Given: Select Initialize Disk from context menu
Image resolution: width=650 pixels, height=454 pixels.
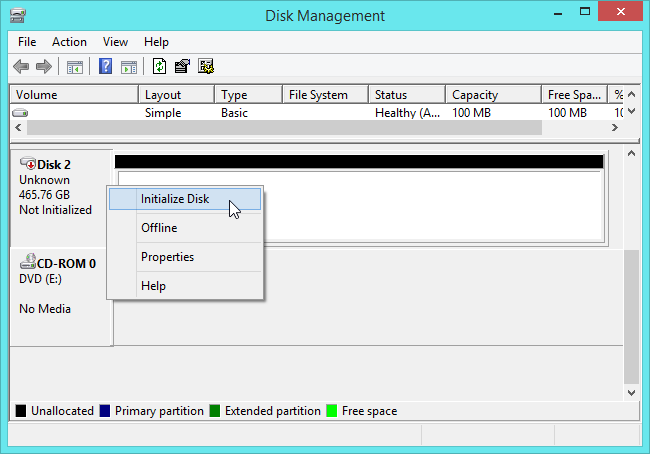Looking at the screenshot, I should pyautogui.click(x=175, y=199).
